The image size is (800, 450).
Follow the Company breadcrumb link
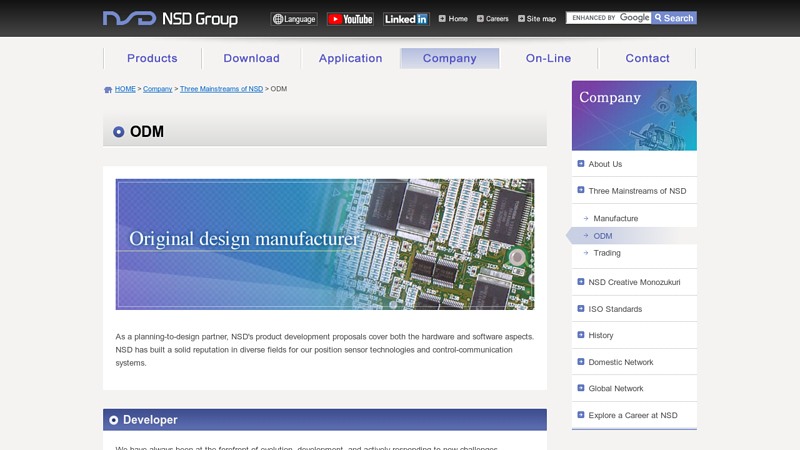pyautogui.click(x=158, y=89)
